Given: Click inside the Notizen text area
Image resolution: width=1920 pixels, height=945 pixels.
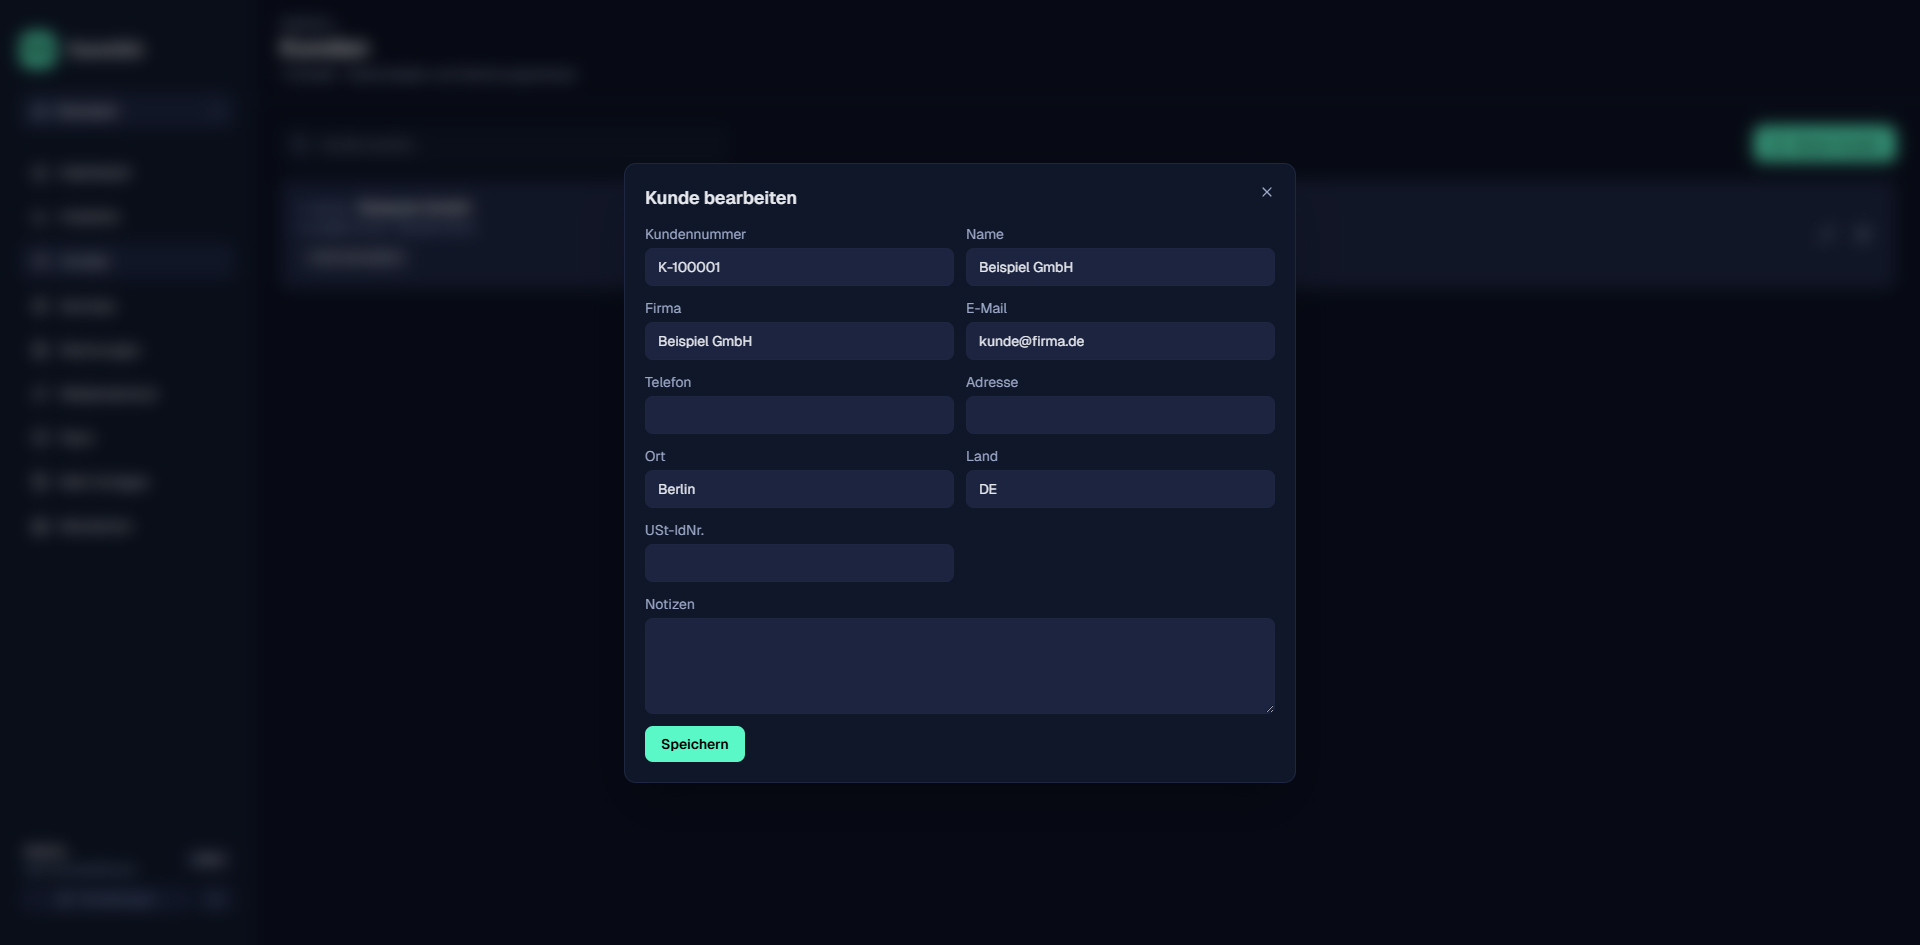Looking at the screenshot, I should coord(958,665).
